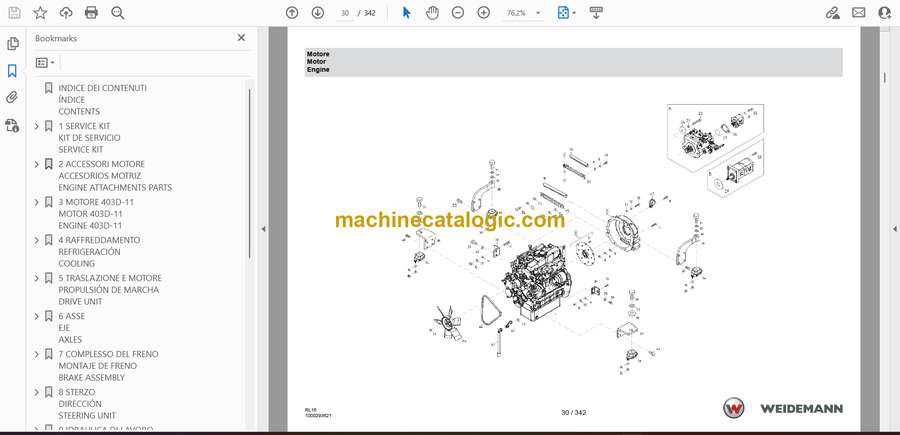Image resolution: width=900 pixels, height=435 pixels.
Task: Toggle the Bookmarks panel icon
Action: [12, 71]
